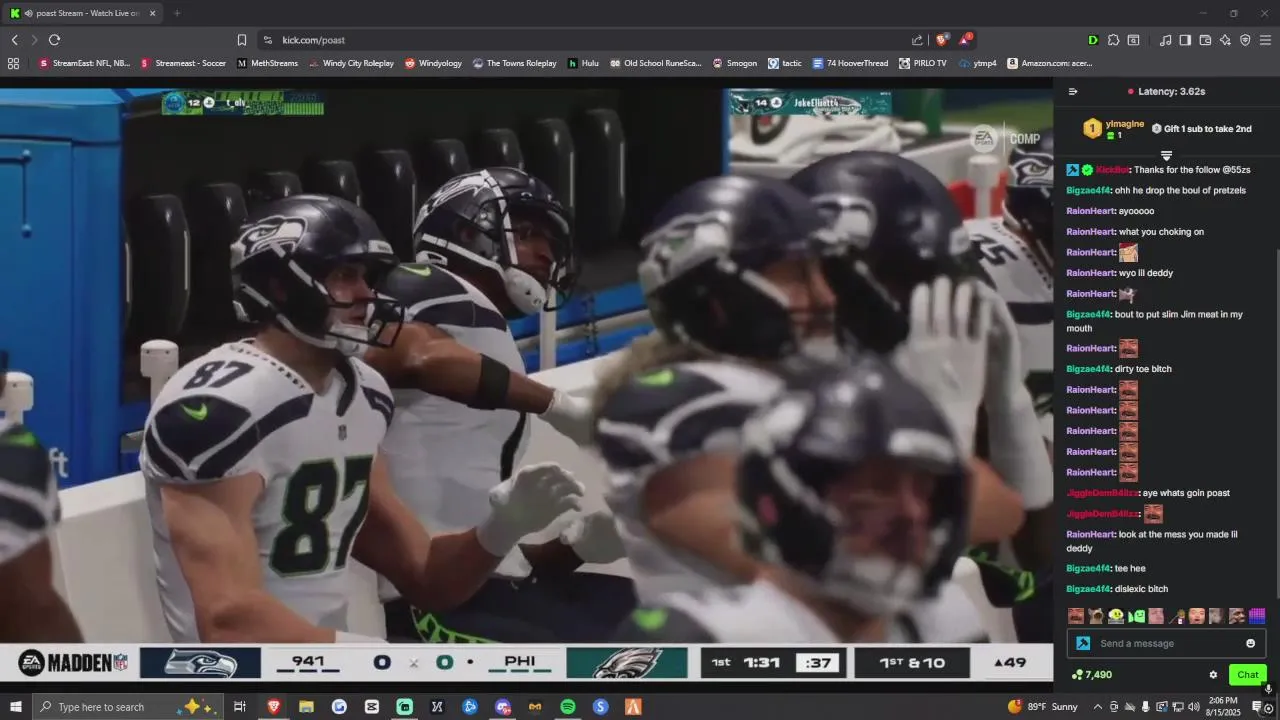Viewport: 1280px width, 720px height.
Task: Click the Brave Rewards triangle icon
Action: click(x=965, y=40)
